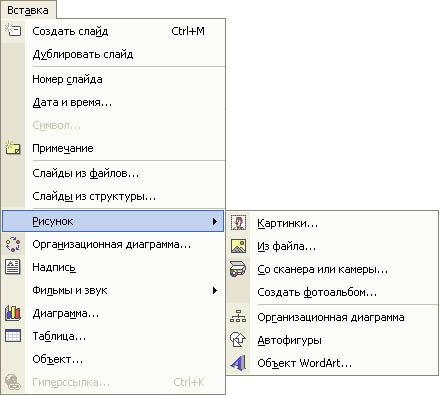440x395 pixels.
Task: Choose Таблица… menu entry
Action: [113, 336]
